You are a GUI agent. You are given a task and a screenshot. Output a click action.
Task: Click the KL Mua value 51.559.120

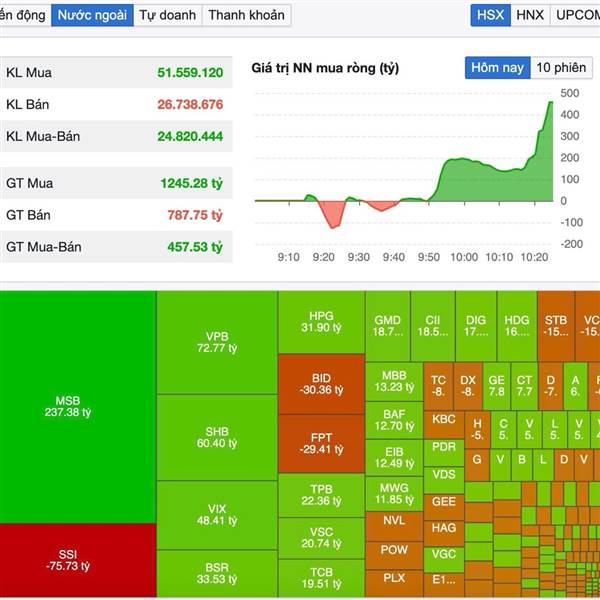click(190, 73)
